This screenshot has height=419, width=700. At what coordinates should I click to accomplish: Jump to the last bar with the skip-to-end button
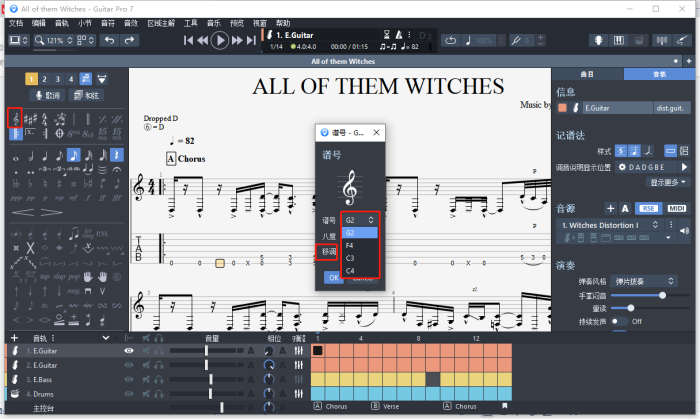[252, 40]
